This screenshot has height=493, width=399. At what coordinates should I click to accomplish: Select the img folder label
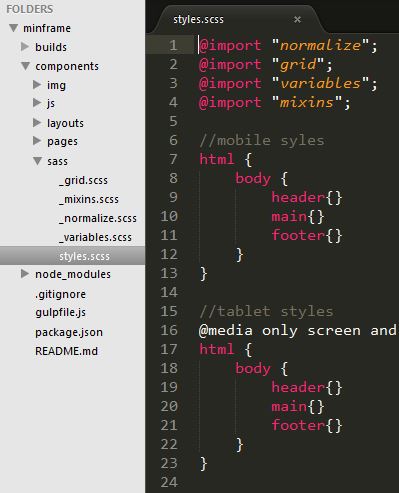click(x=56, y=85)
